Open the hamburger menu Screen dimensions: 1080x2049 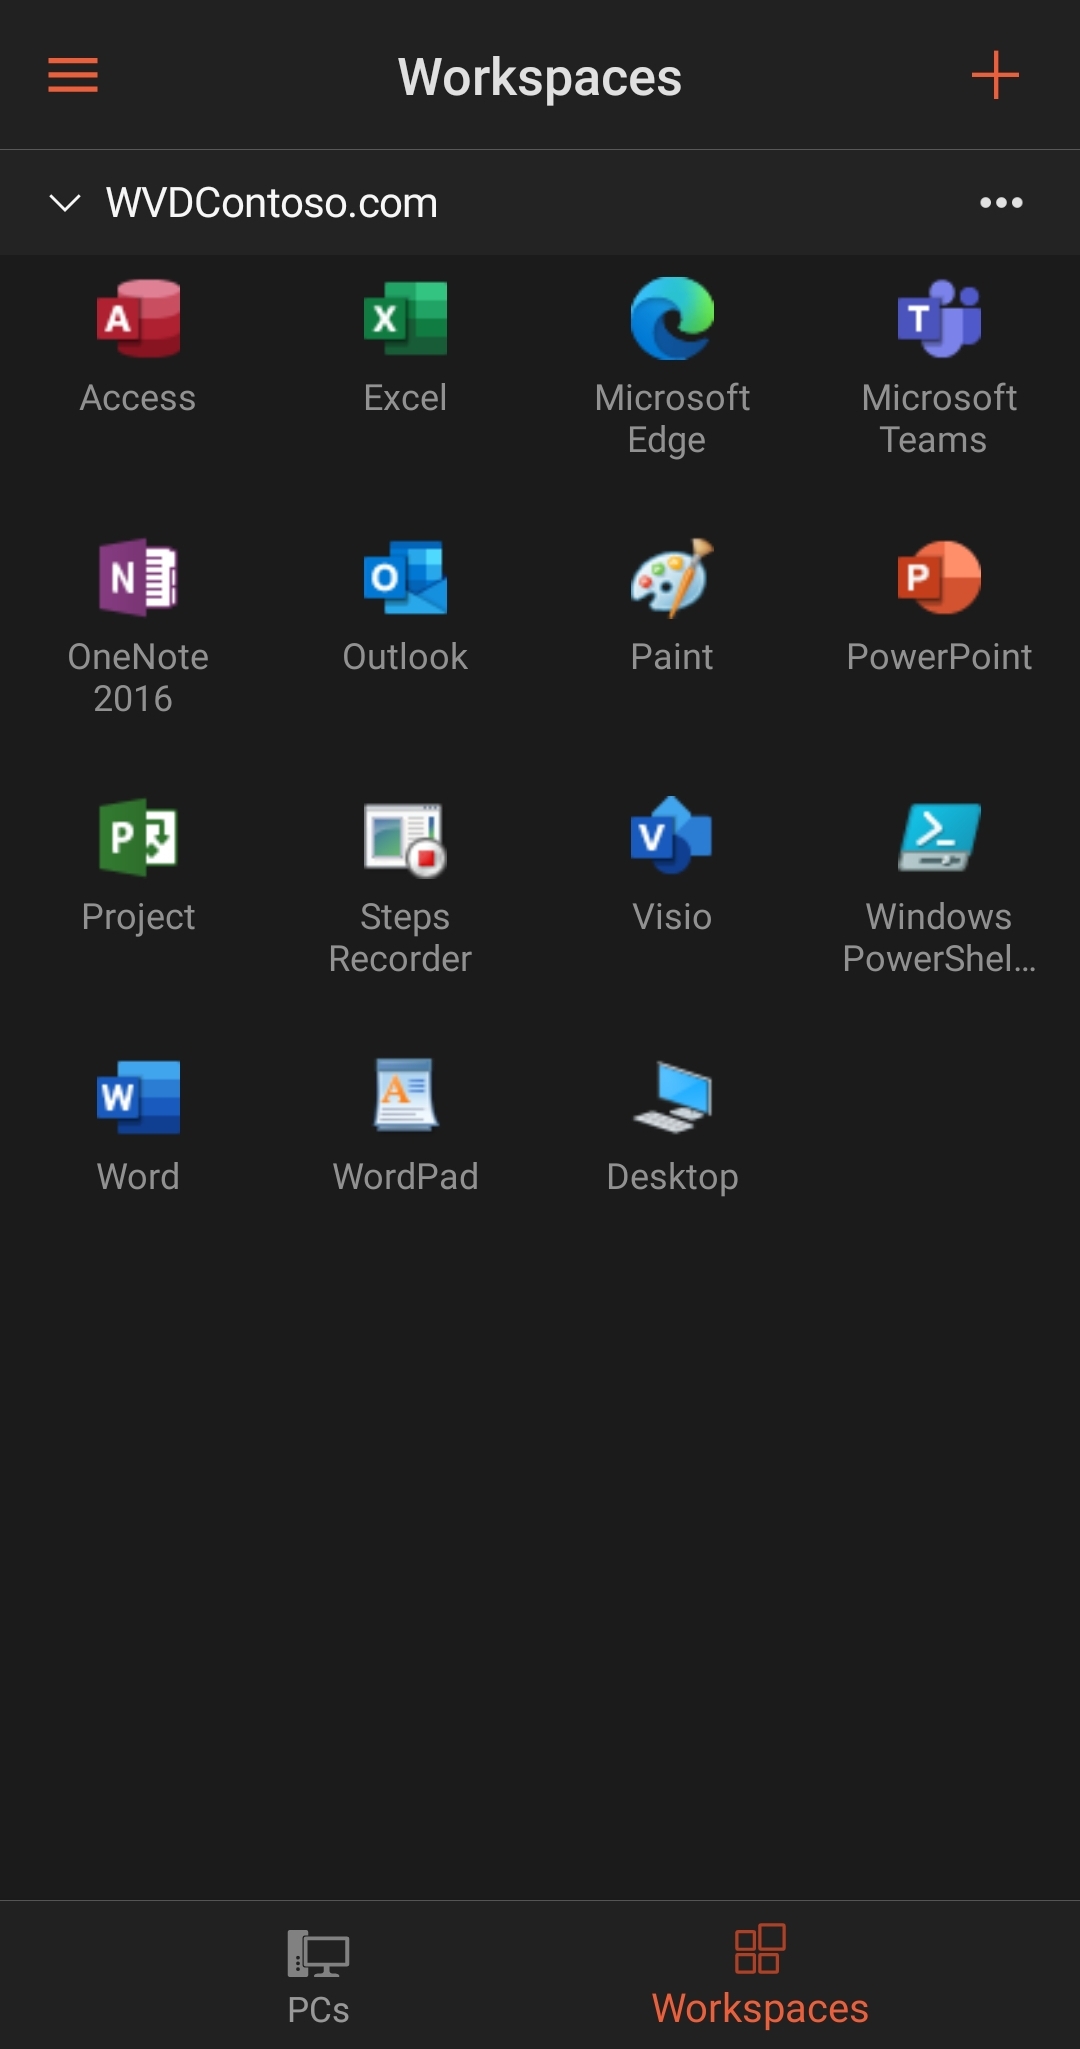tap(73, 75)
